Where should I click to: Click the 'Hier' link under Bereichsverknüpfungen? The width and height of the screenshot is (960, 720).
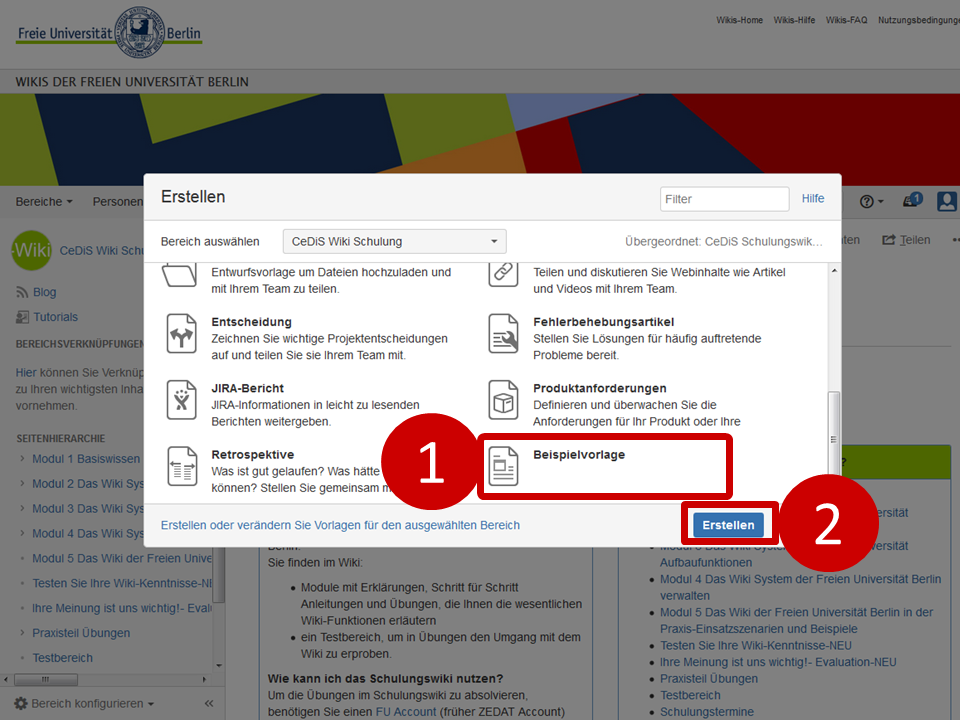click(26, 372)
